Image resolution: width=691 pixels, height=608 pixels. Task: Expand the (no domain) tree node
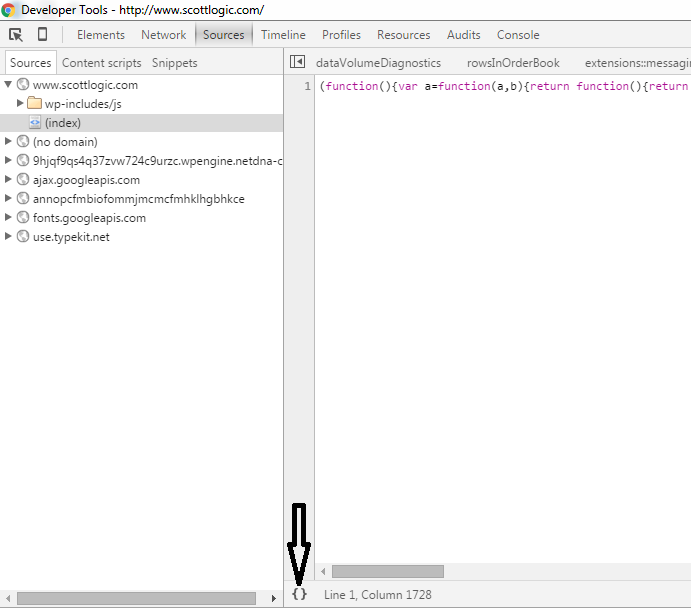[x=9, y=142]
